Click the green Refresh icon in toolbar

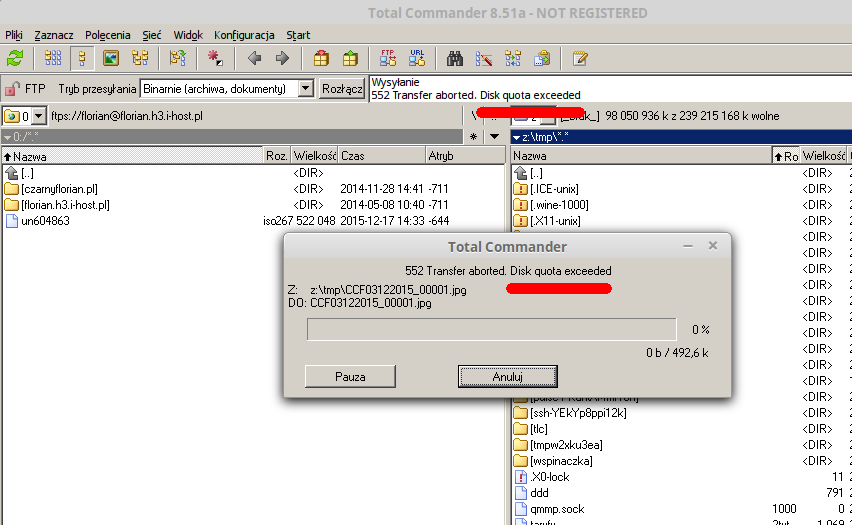click(15, 58)
